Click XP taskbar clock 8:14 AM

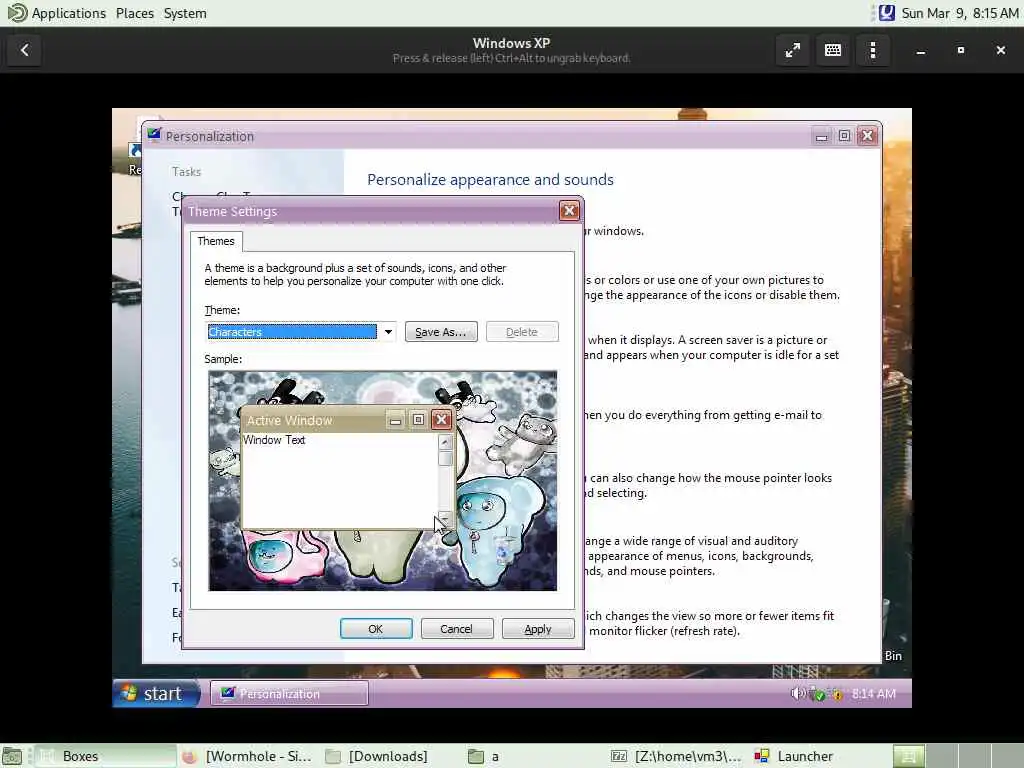(x=874, y=694)
